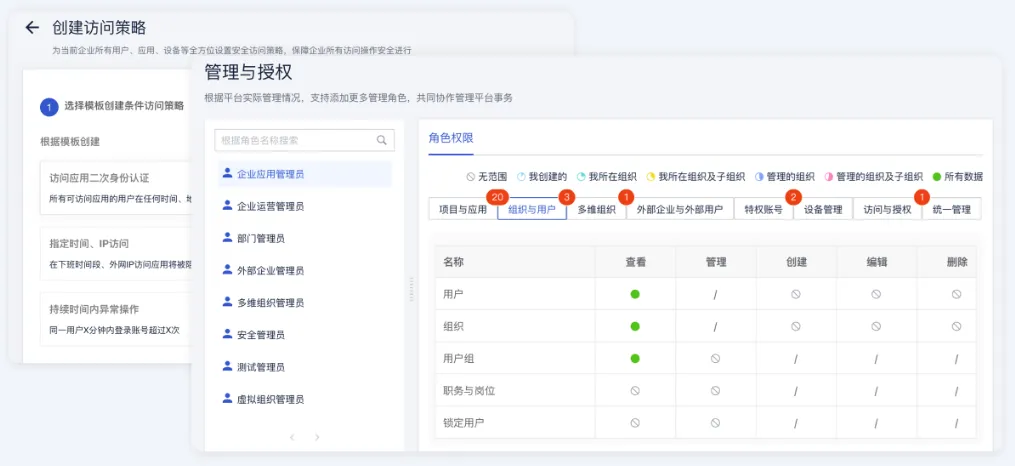The image size is (1015, 466).
Task: Focus the 根据角色名称搜索 search field
Action: click(304, 140)
